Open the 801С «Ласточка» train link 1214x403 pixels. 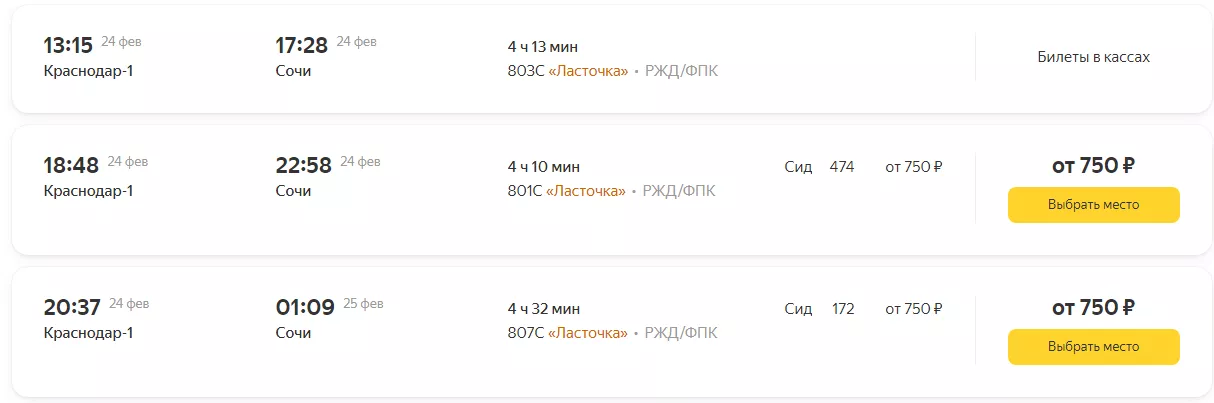coord(566,191)
